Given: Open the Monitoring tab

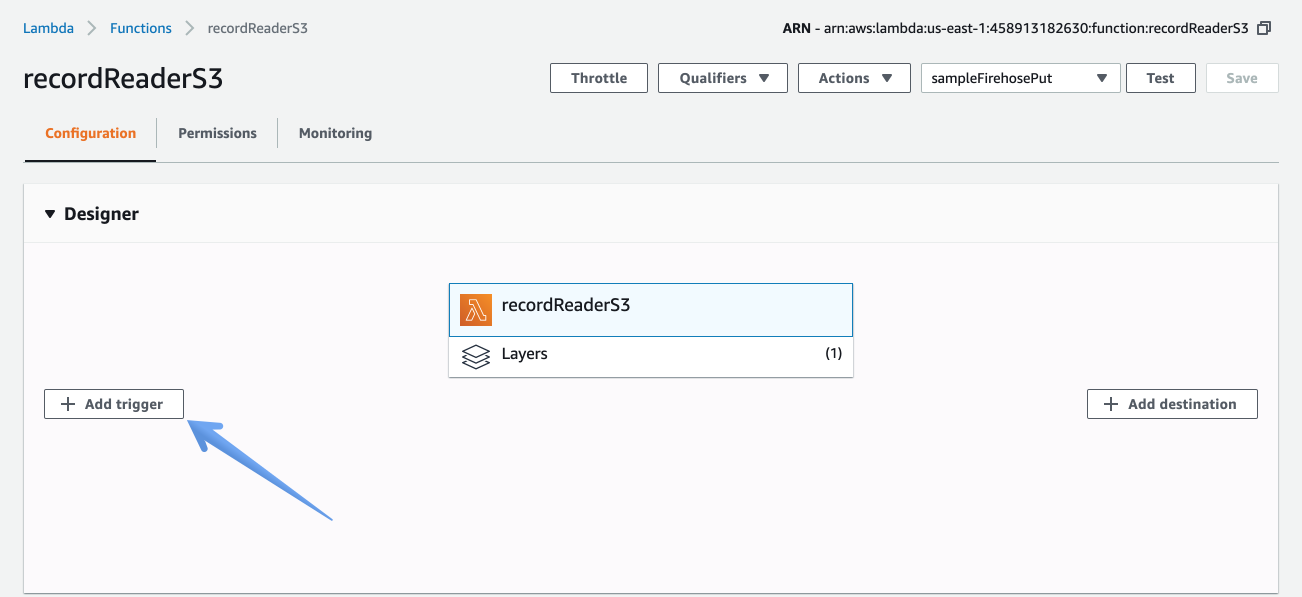Looking at the screenshot, I should click(335, 133).
